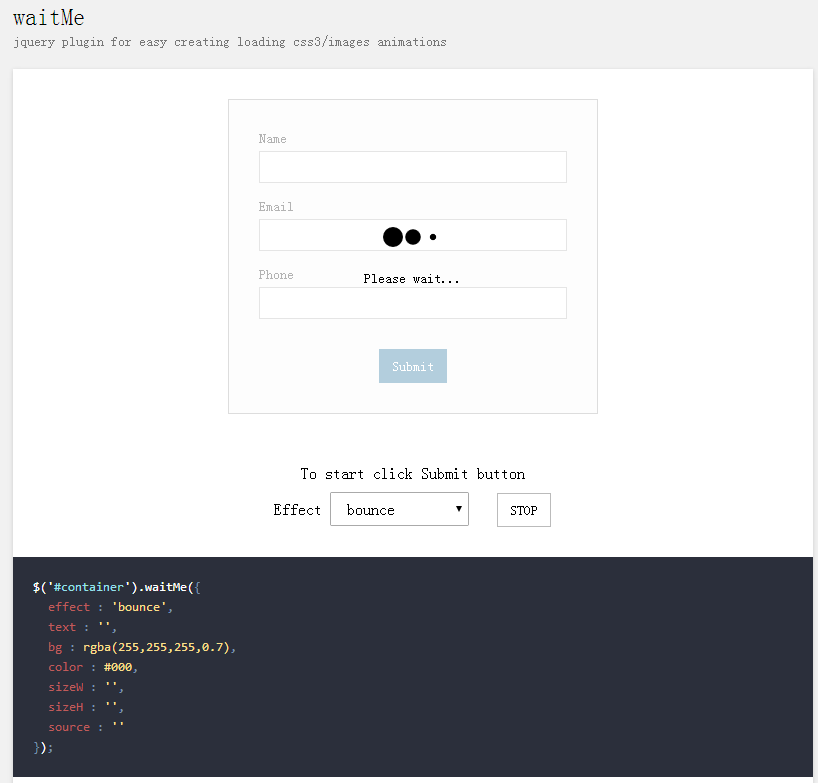Open the Effect dropdown showing bounce
This screenshot has width=818, height=783.
click(x=399, y=509)
